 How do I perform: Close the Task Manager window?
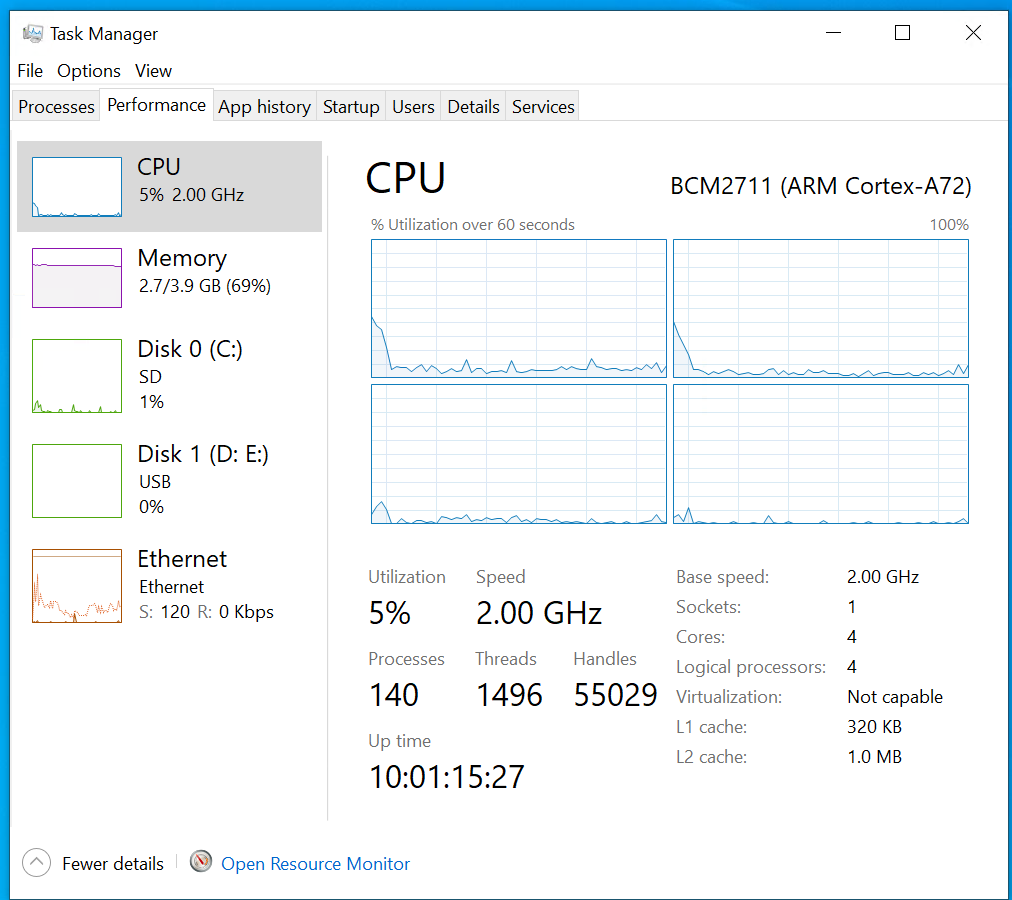(973, 32)
